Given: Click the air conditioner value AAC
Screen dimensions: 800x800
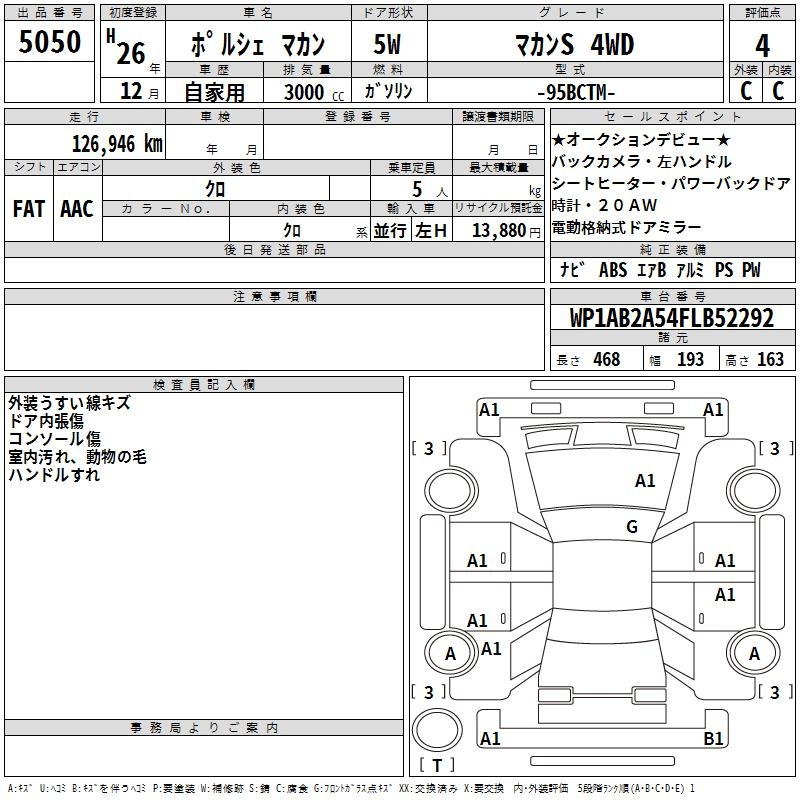Looking at the screenshot, I should tap(77, 209).
